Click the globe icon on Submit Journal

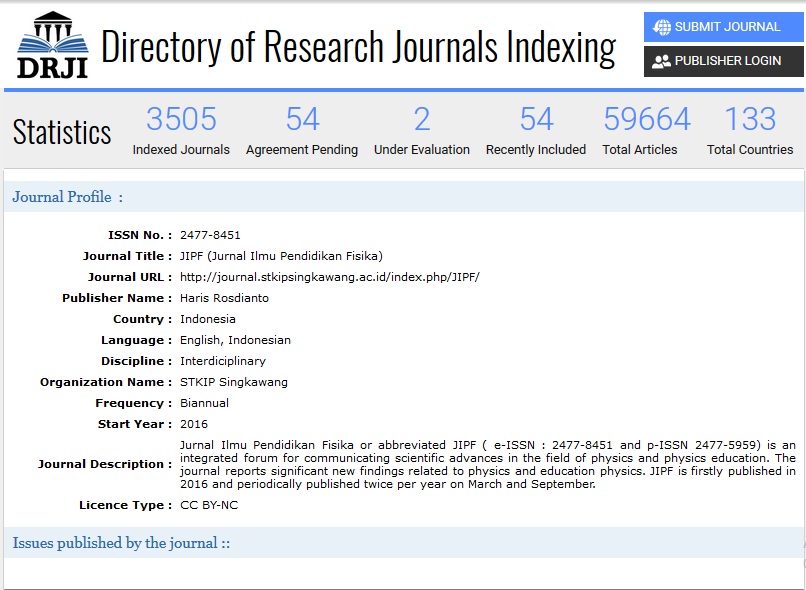pyautogui.click(x=662, y=27)
